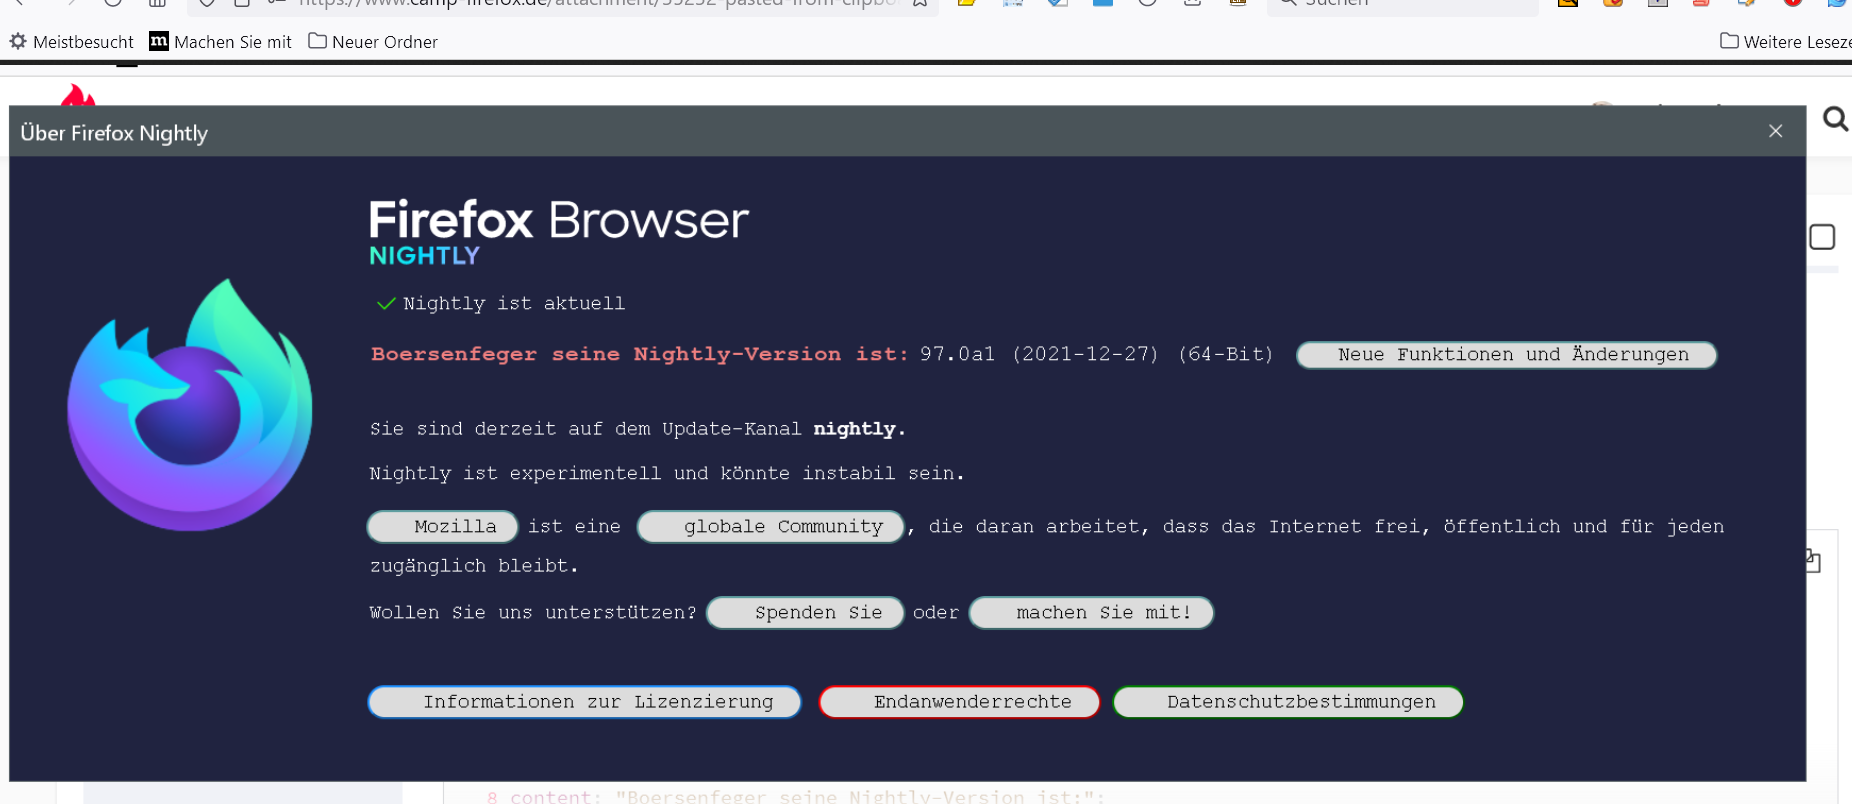The width and height of the screenshot is (1852, 804).
Task: Click the 'Firefox Browser' wordmark heading
Action: [x=559, y=220]
